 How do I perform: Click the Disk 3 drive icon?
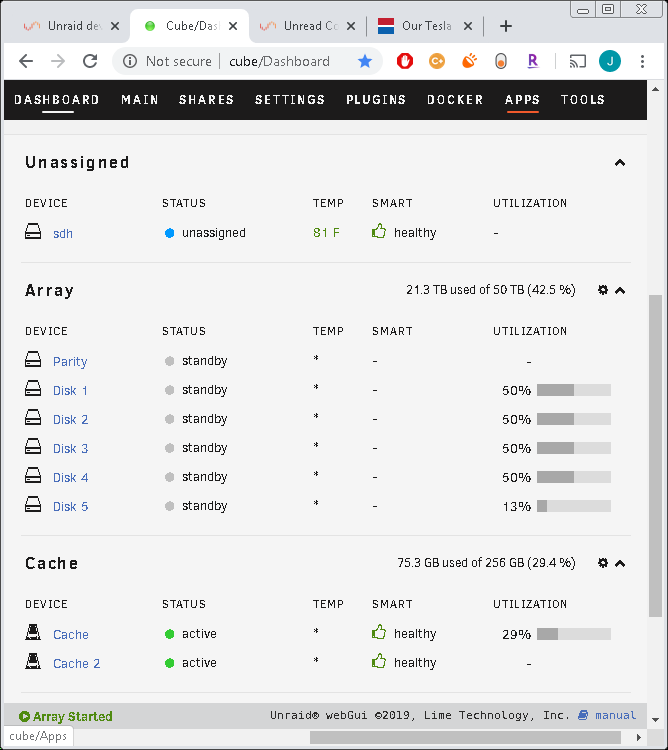[x=33, y=446]
